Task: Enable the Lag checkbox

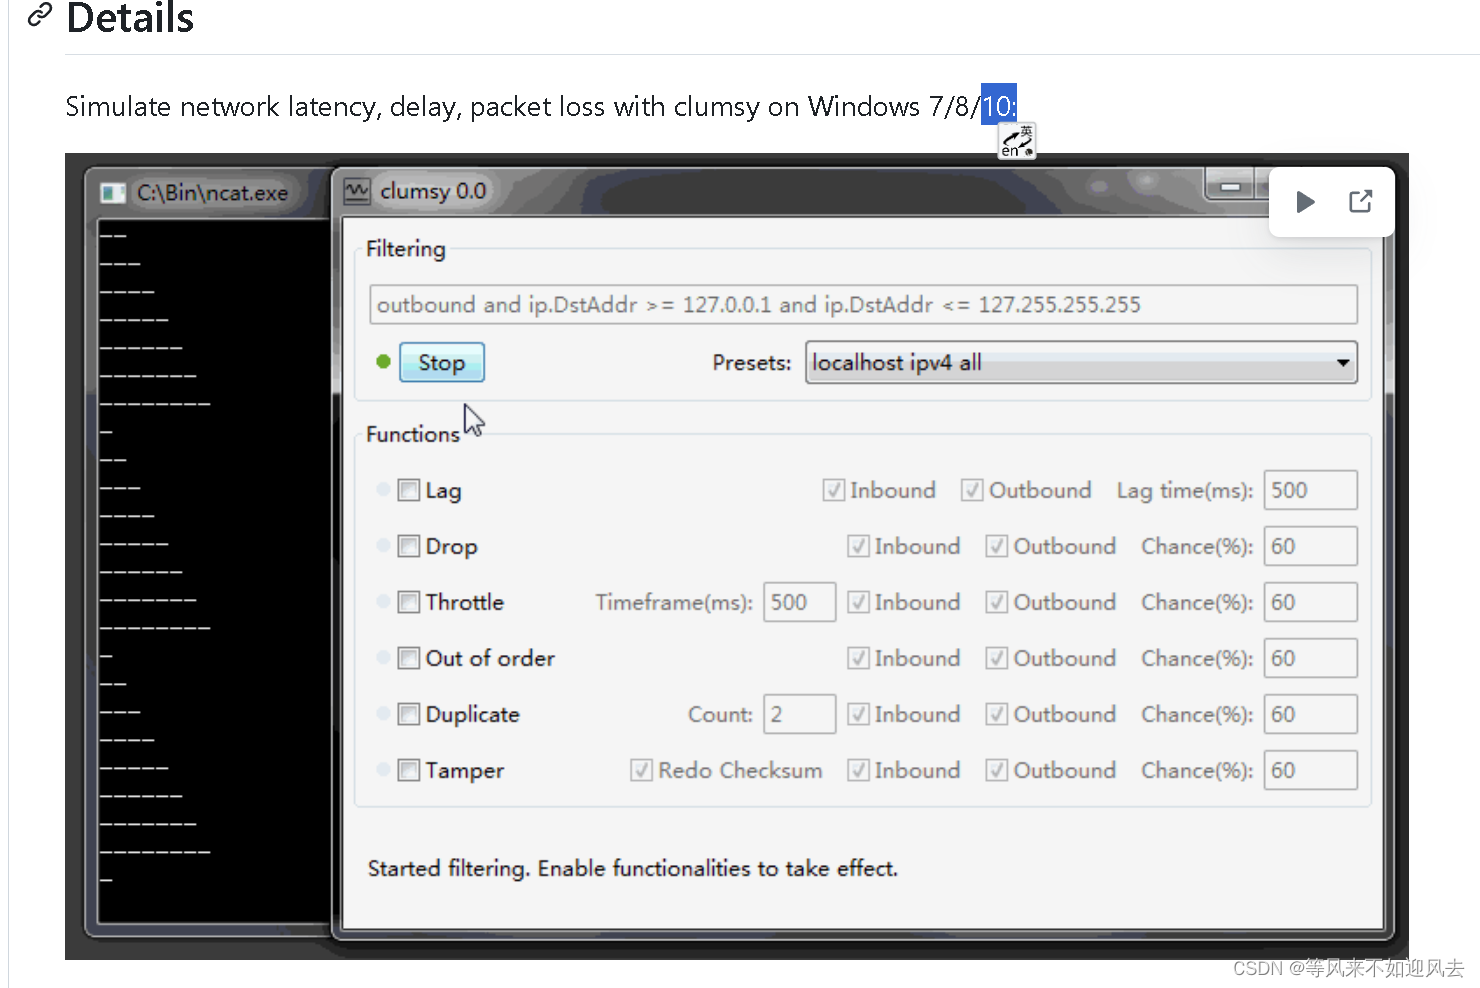Action: coord(408,490)
